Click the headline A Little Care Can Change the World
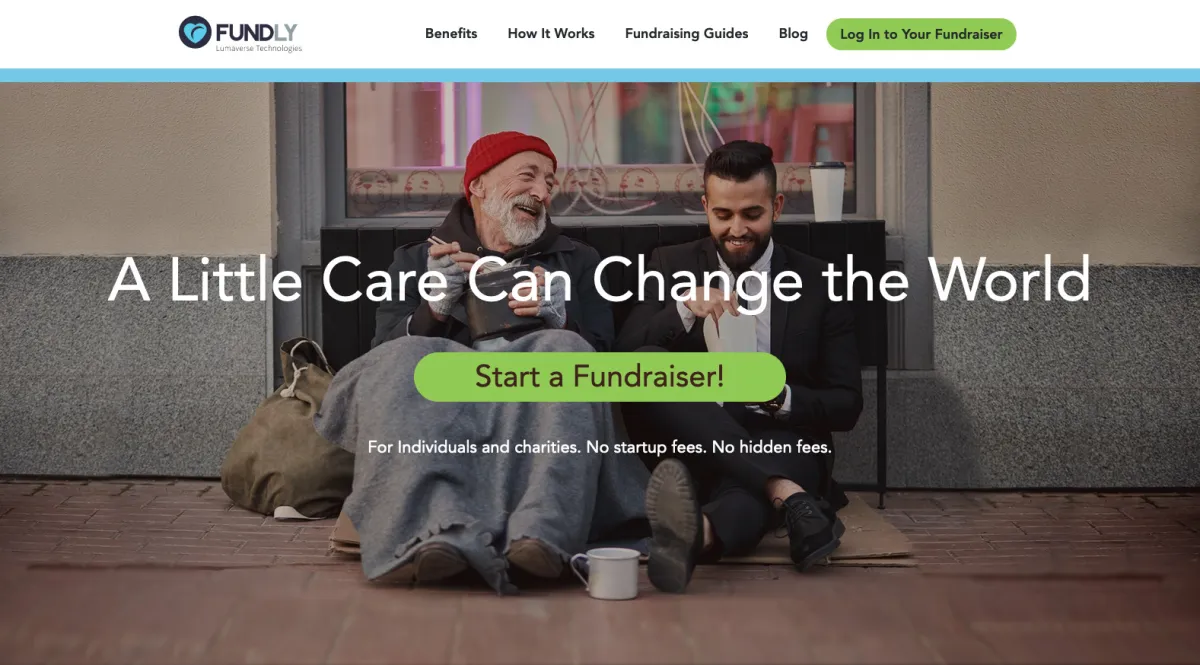The height and width of the screenshot is (665, 1200). pos(600,279)
